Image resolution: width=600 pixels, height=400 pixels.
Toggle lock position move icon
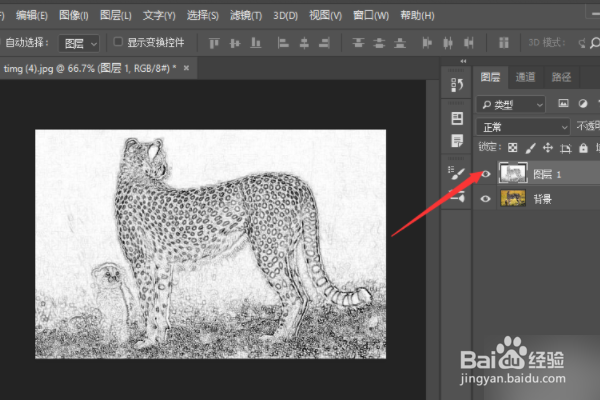[548, 147]
